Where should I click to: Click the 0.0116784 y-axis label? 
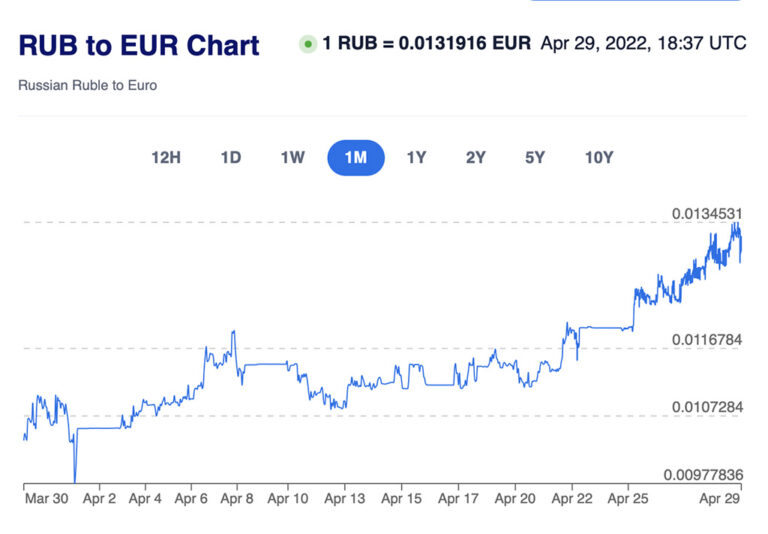(706, 341)
